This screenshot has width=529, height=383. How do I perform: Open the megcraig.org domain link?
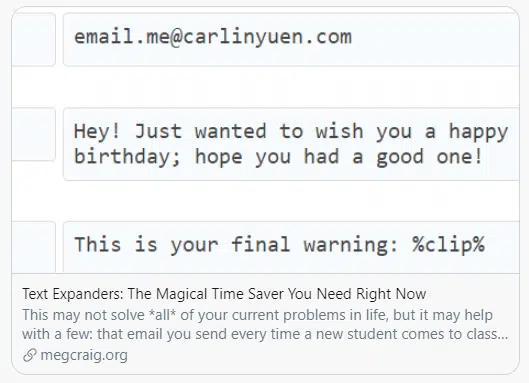point(84,355)
